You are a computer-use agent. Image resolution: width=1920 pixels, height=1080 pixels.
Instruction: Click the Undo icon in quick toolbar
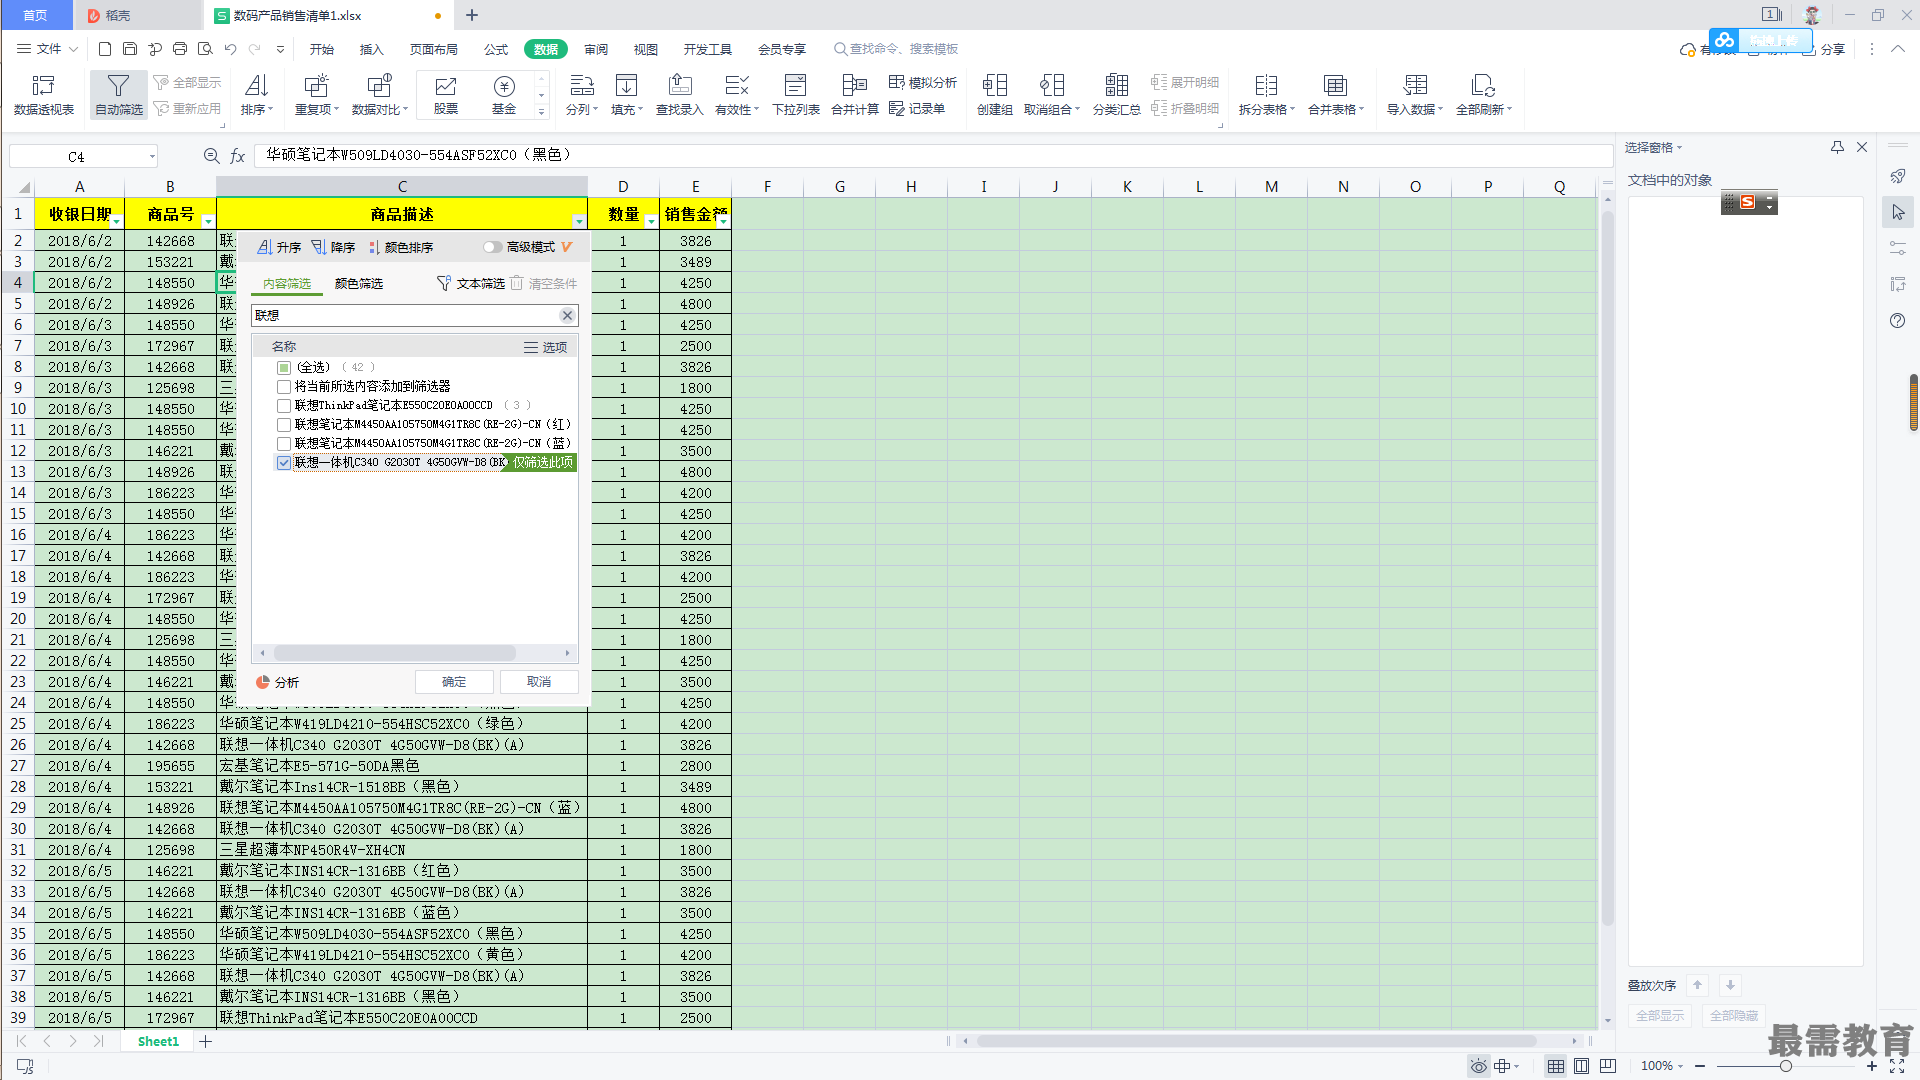click(230, 49)
